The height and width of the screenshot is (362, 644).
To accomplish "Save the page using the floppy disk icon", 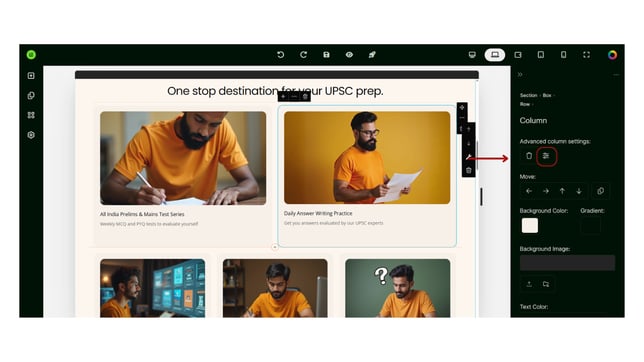I will [327, 55].
